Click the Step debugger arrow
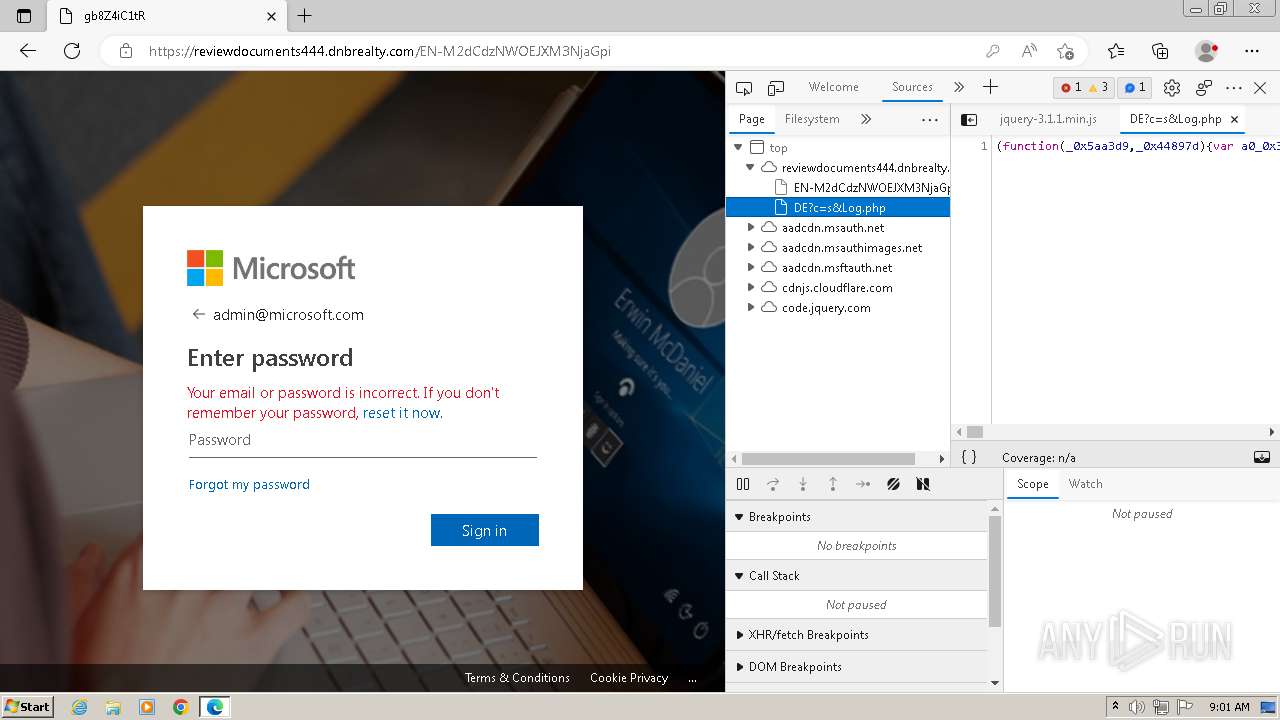 tap(863, 484)
